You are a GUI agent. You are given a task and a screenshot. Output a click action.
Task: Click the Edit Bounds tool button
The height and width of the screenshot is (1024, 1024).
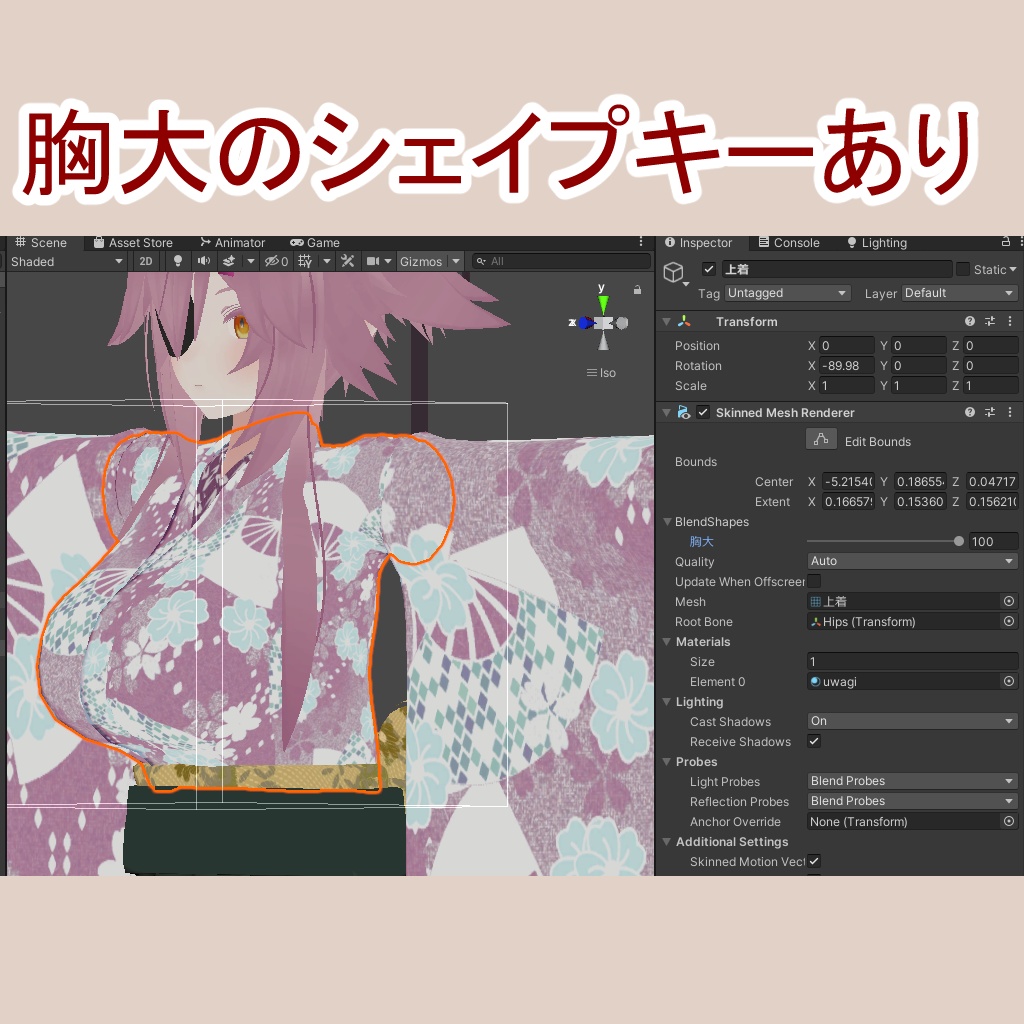click(x=821, y=440)
